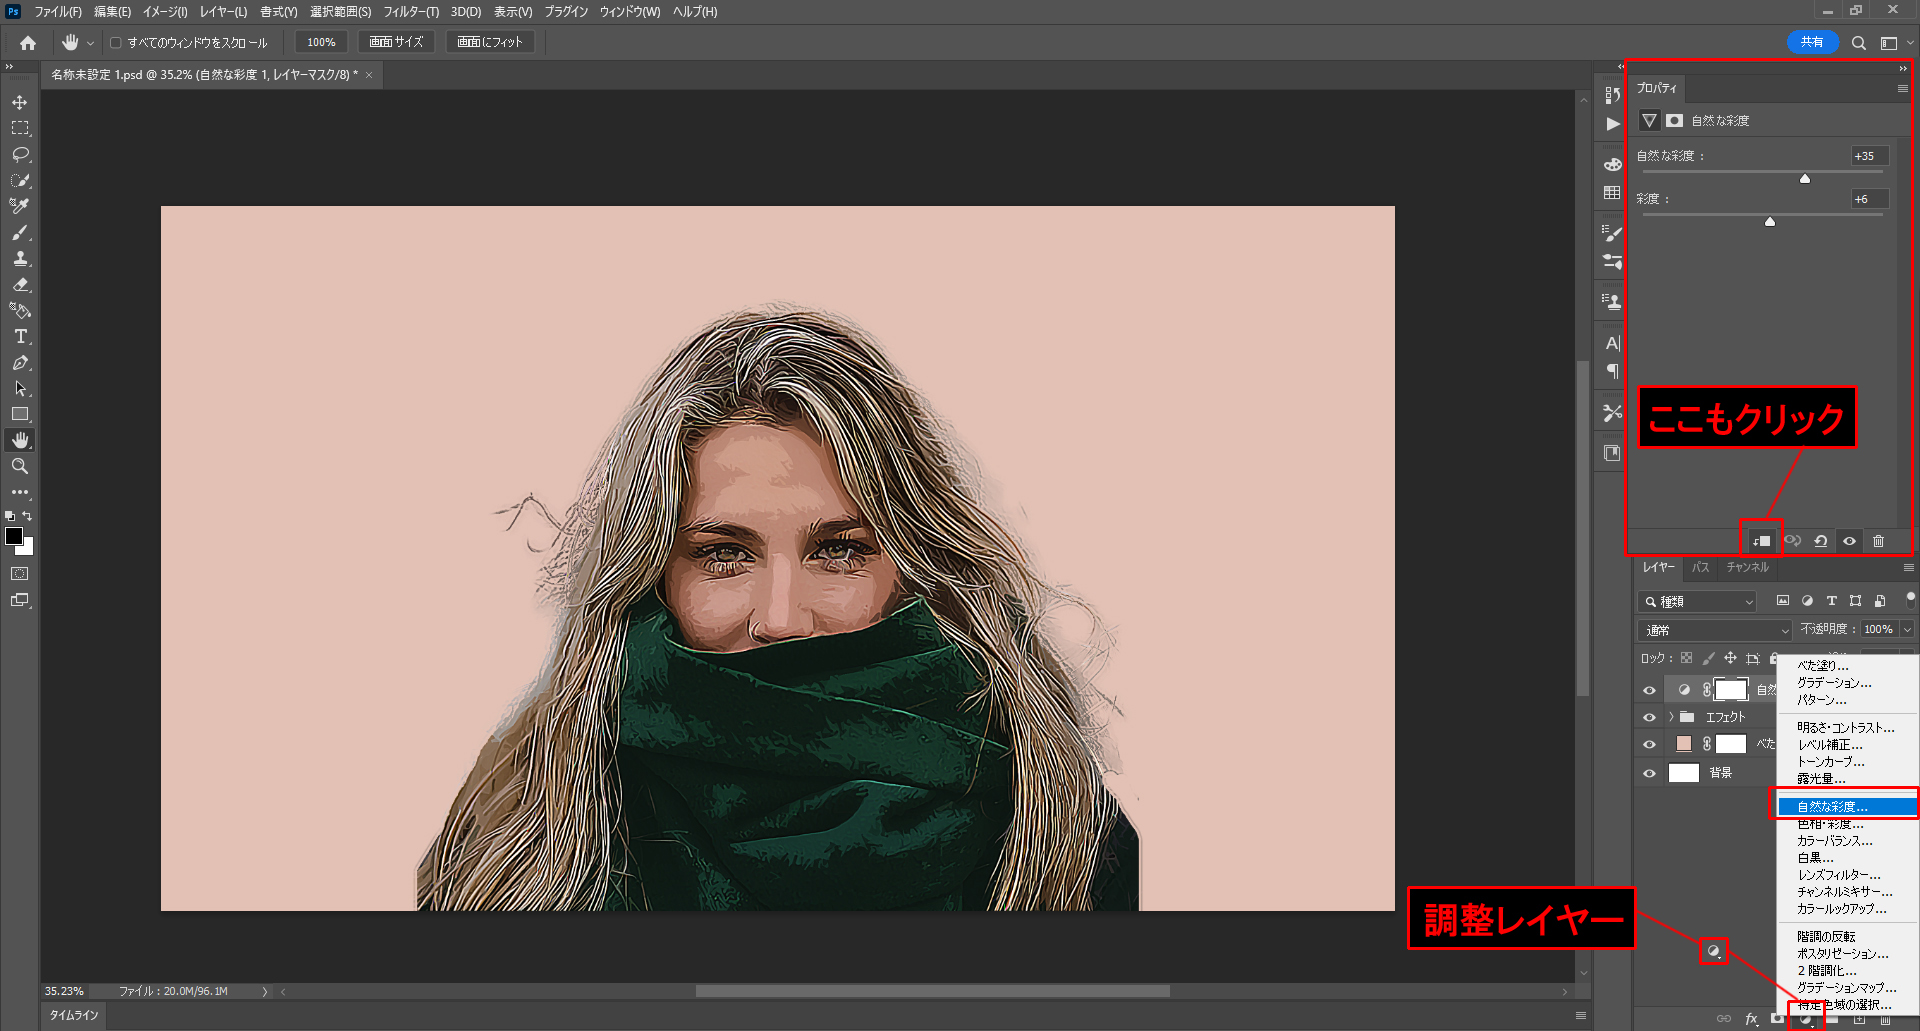The width and height of the screenshot is (1920, 1031).
Task: Select the Eraser tool
Action: (20, 285)
